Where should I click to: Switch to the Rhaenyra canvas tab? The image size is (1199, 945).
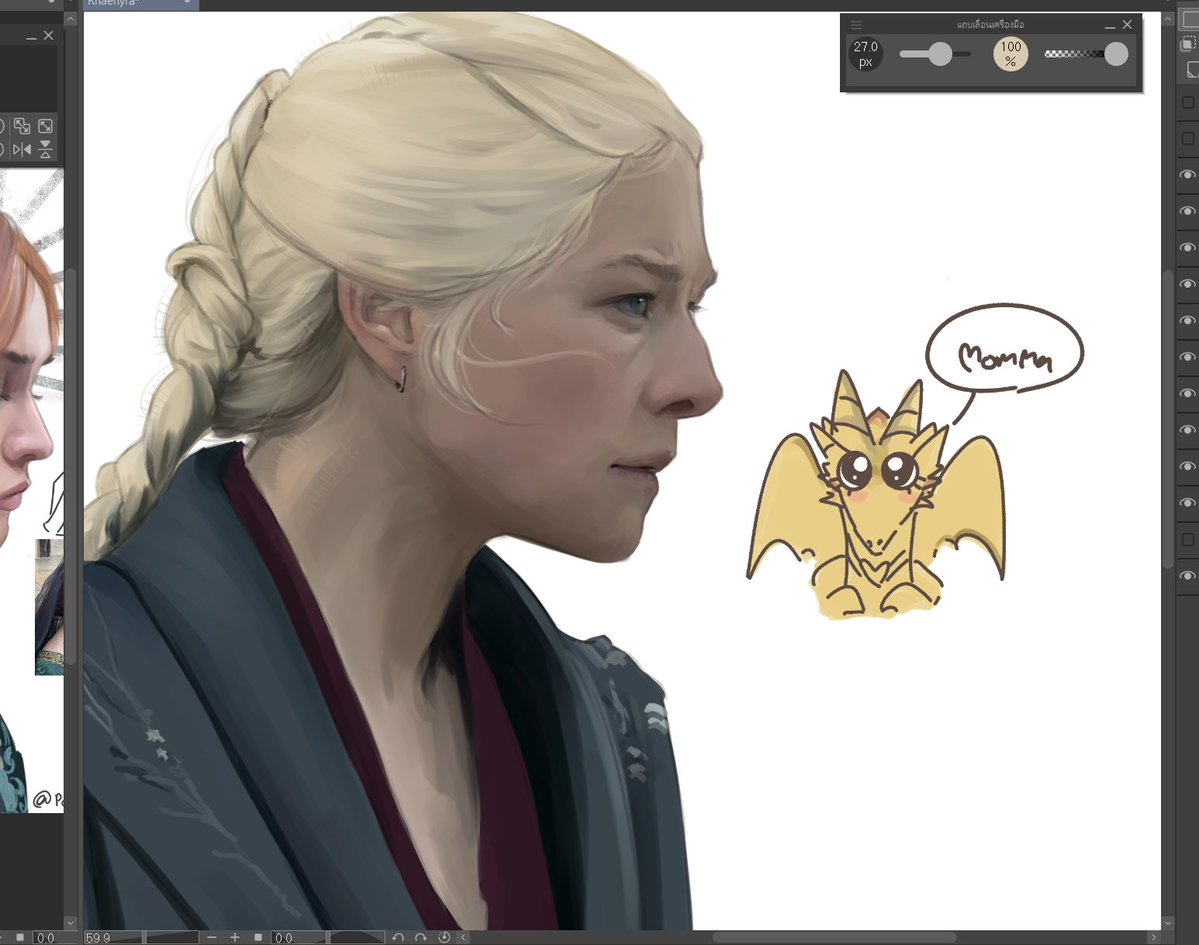(x=140, y=4)
